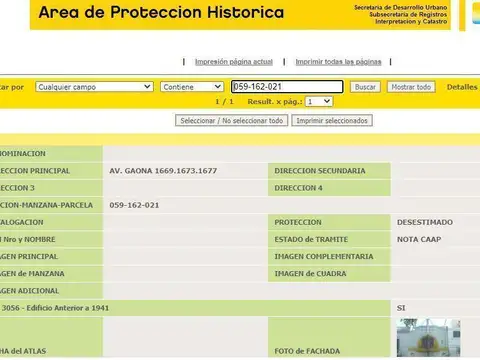Viewport: 480px width, 360px height.
Task: Select the address 'AV. GAONA 1669.1673.1677'
Action: 163,171
